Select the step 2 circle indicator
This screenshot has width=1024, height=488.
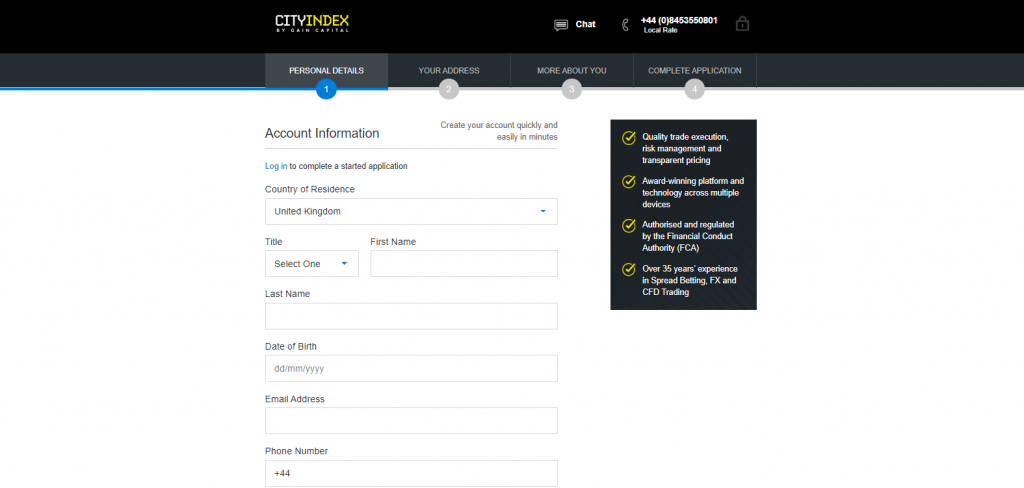point(449,89)
